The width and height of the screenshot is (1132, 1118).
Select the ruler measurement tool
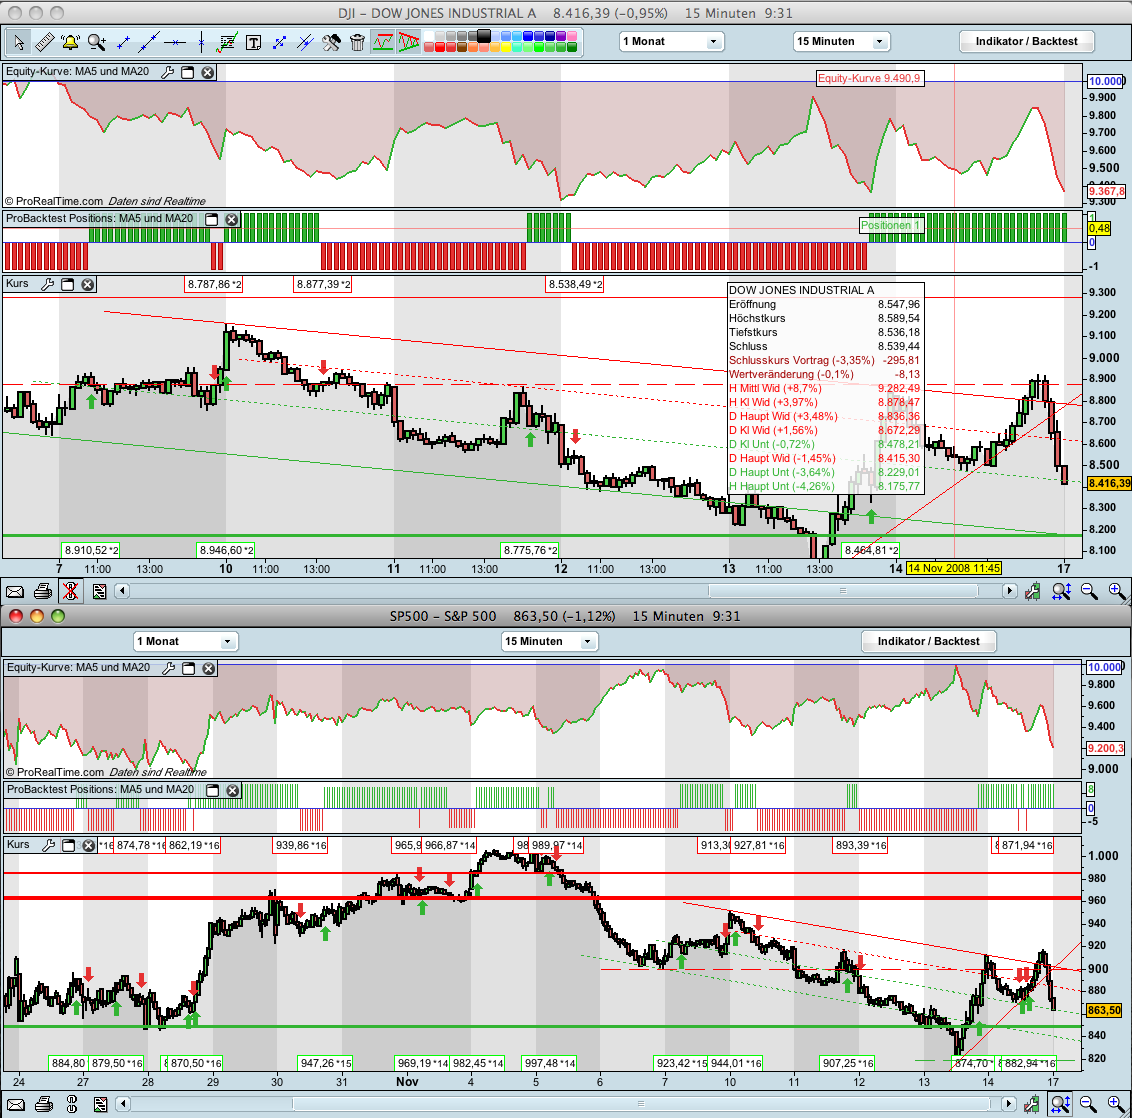point(45,43)
